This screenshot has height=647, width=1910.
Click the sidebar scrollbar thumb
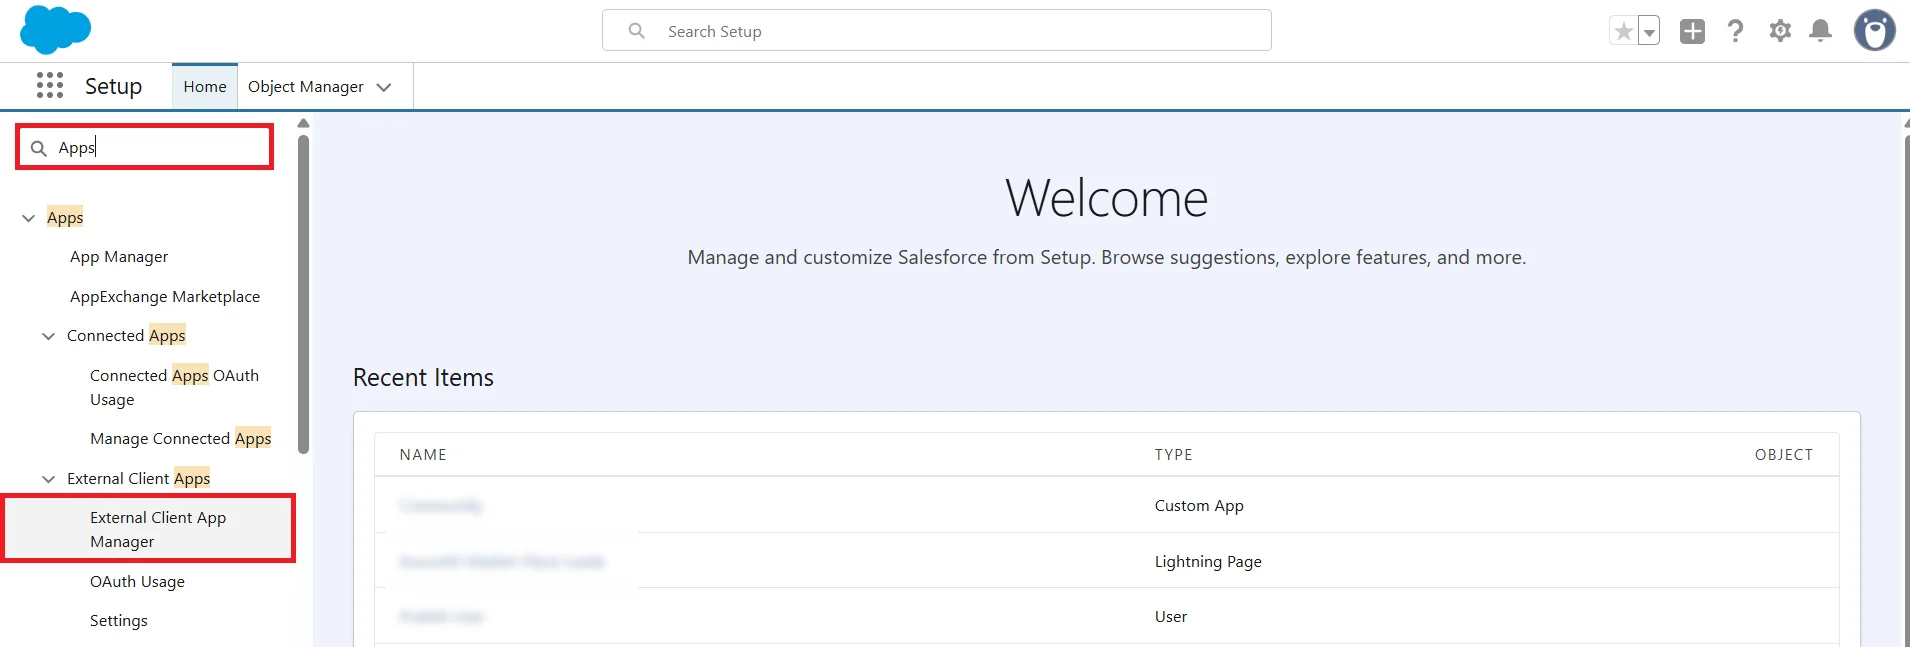(x=303, y=295)
